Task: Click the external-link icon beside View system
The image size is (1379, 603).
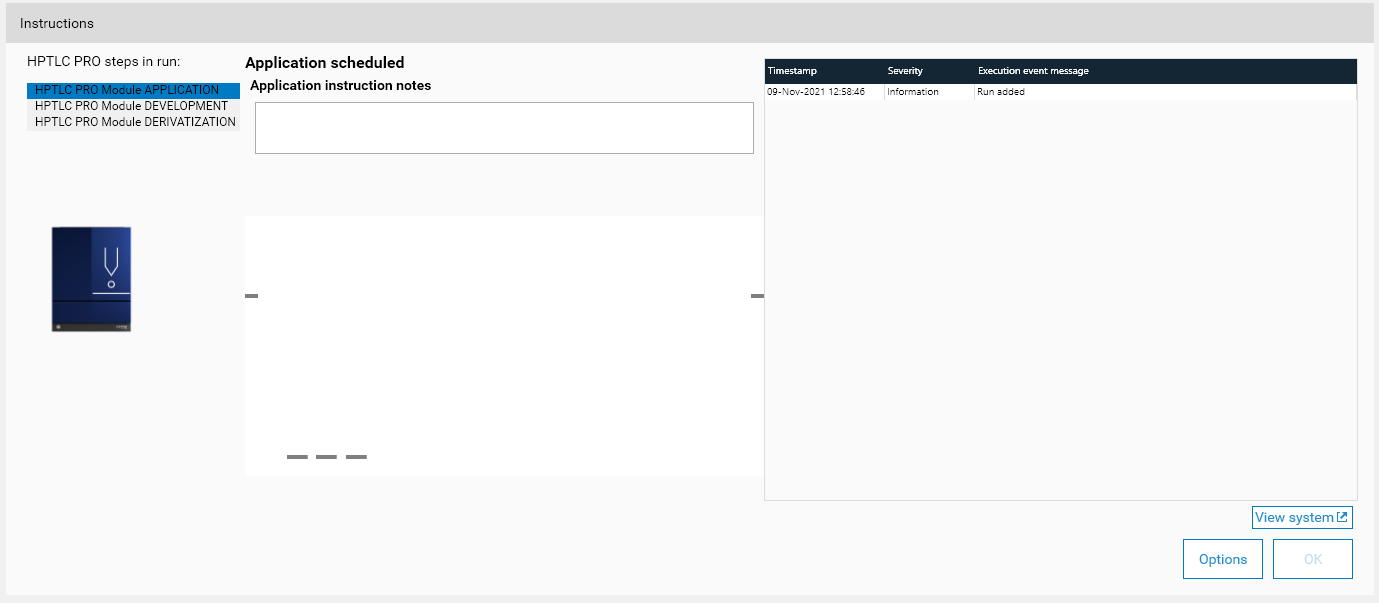Action: pos(1343,518)
